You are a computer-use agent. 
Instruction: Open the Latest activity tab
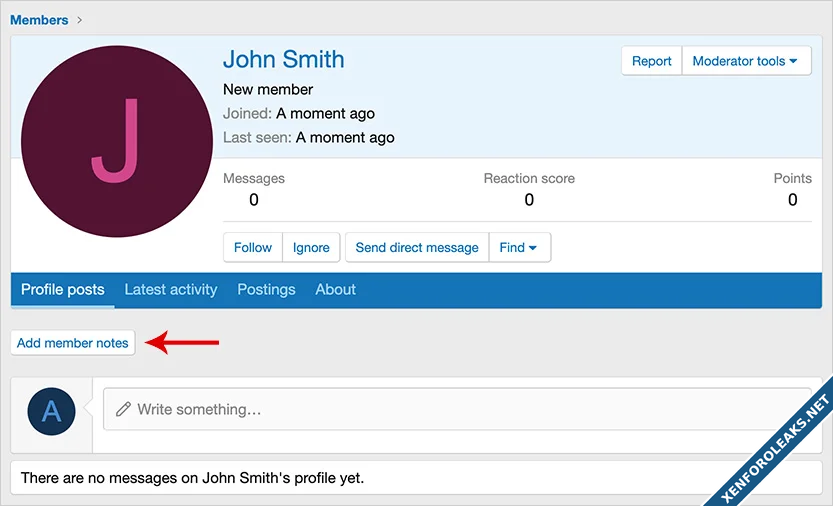(170, 289)
